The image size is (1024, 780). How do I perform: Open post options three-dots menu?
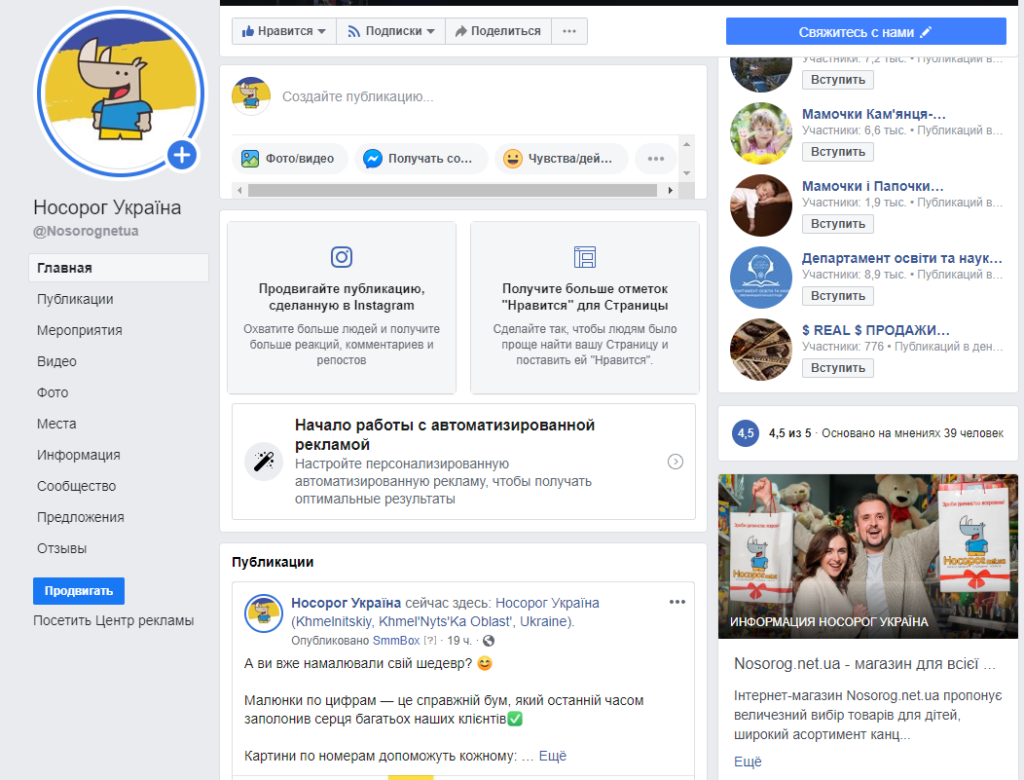click(x=677, y=602)
